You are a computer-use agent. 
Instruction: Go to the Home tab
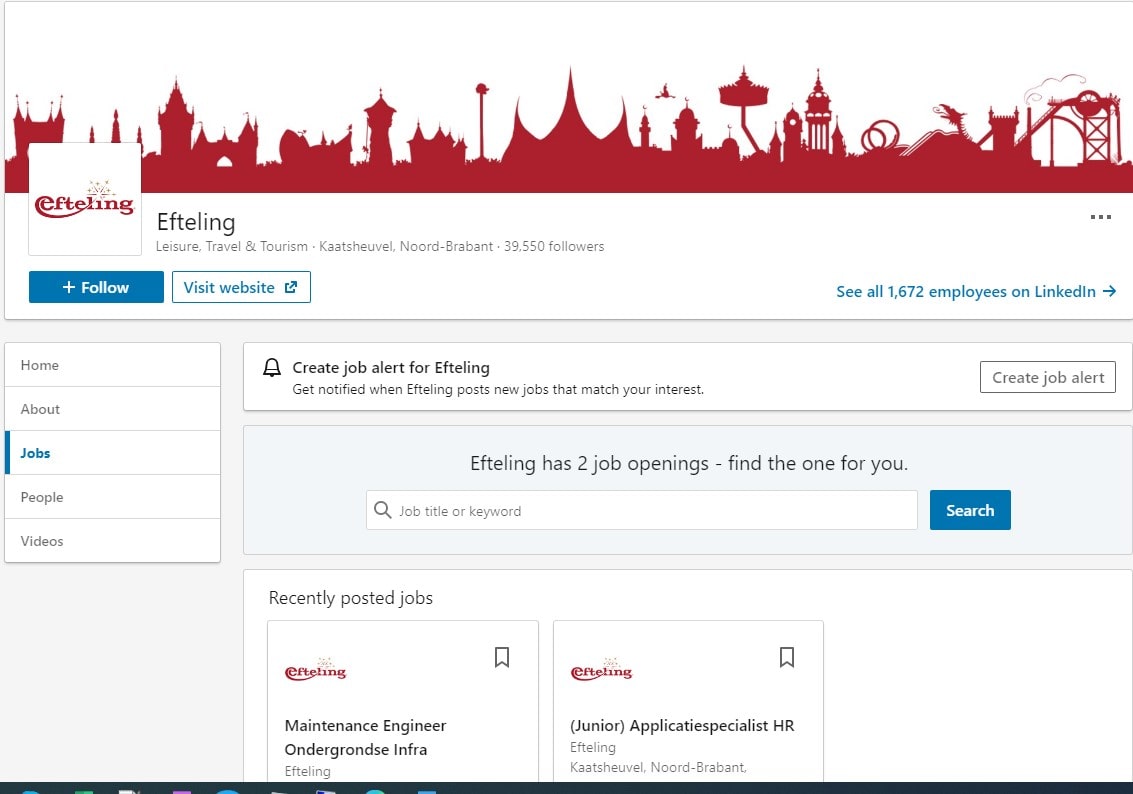[113, 365]
